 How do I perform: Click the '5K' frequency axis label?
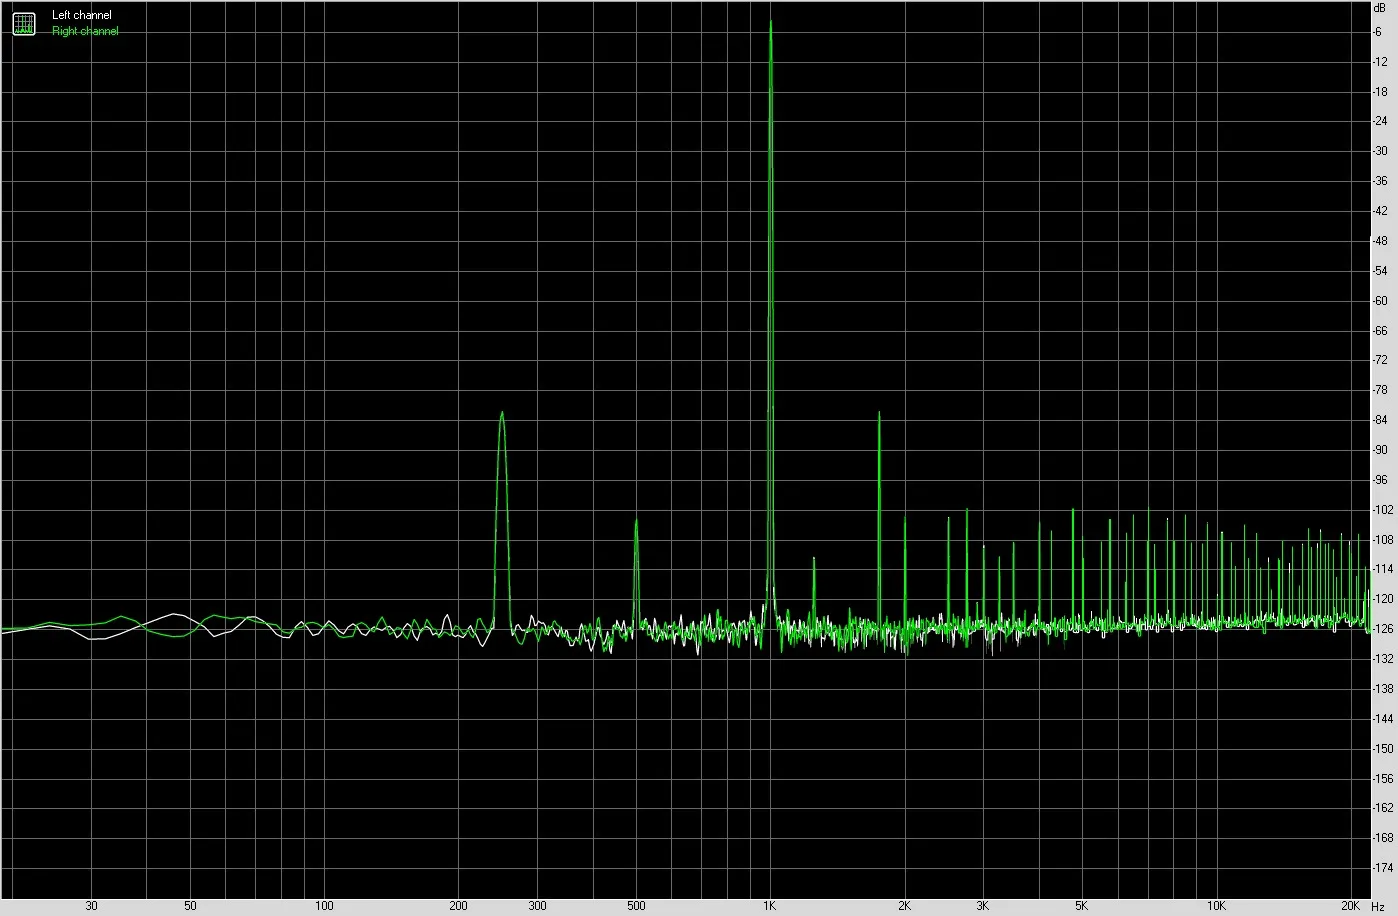tap(1081, 906)
